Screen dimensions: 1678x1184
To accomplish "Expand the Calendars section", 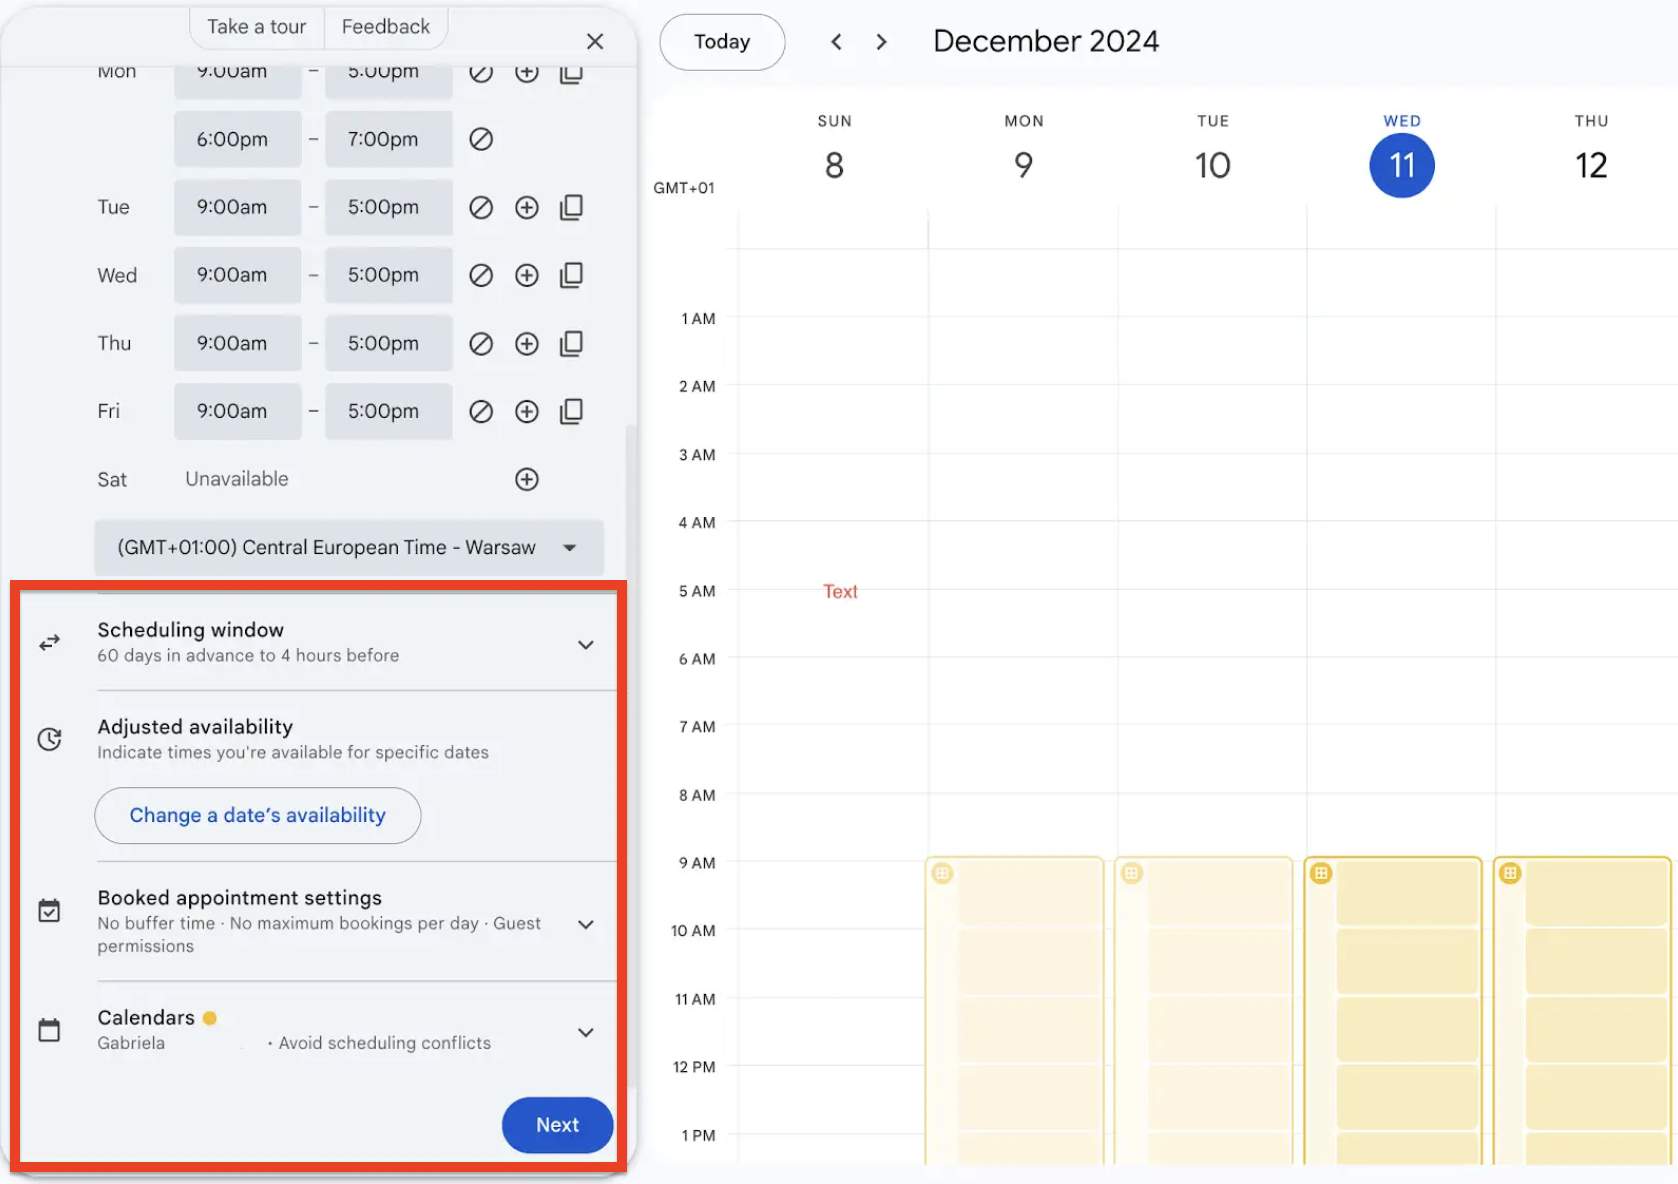I will (586, 1032).
